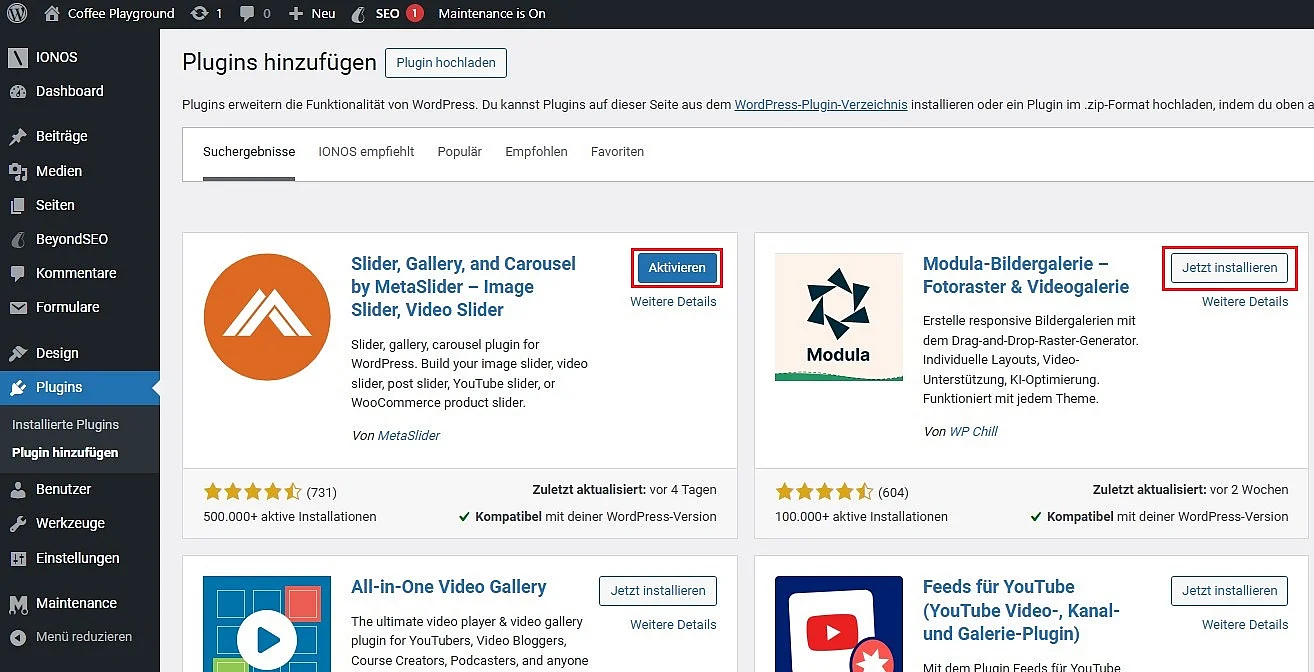The height and width of the screenshot is (672, 1314).
Task: Click the Modula-Bildergalerie title link
Action: [x=1026, y=276]
